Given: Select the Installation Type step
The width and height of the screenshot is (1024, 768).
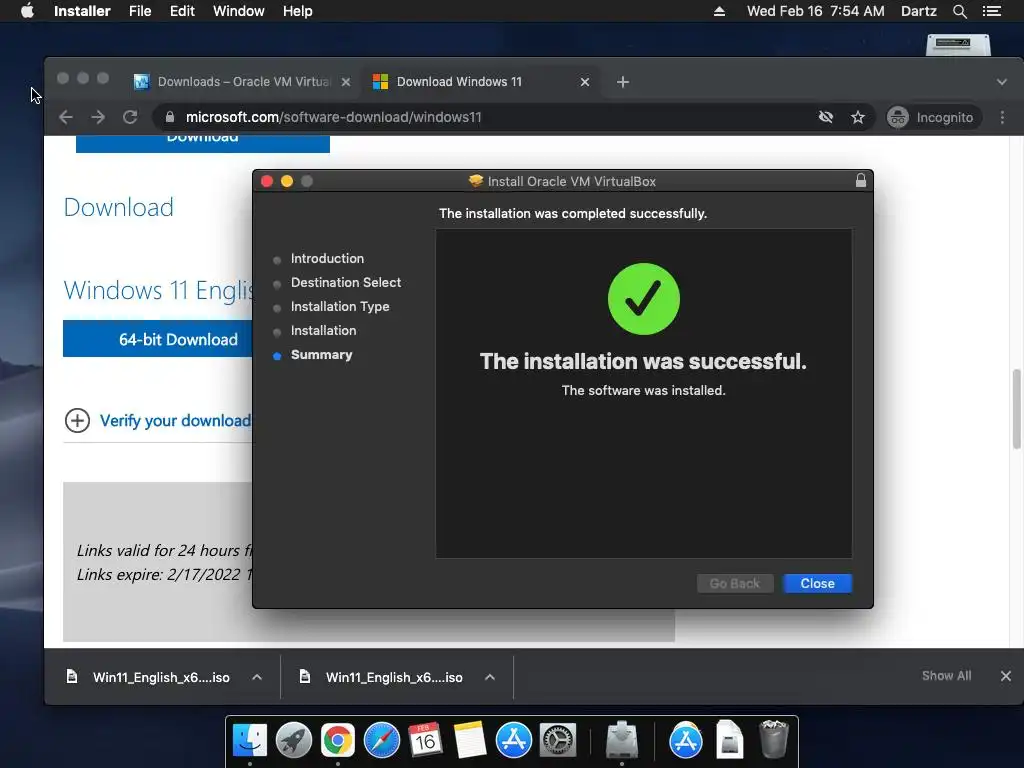Looking at the screenshot, I should click(x=340, y=307).
